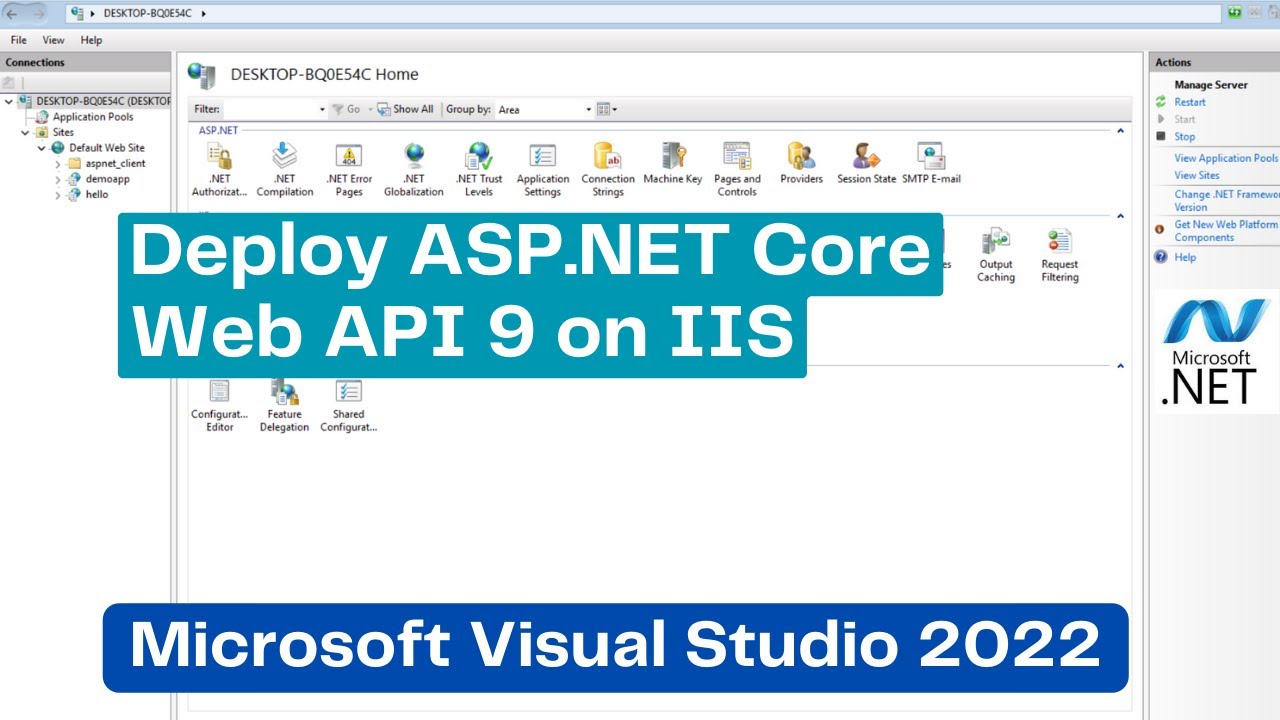Open the view mode icons dropdown
This screenshot has width=1280, height=720.
tap(607, 109)
